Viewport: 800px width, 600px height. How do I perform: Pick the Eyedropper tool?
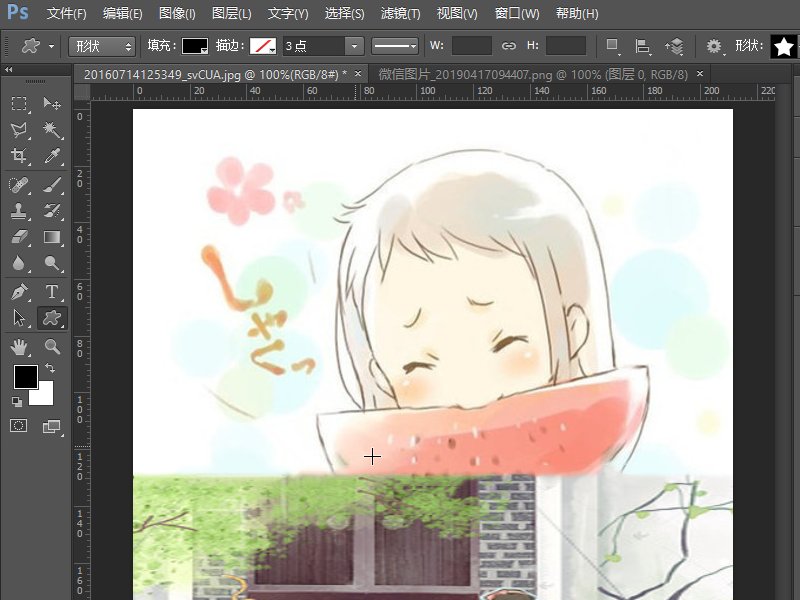tap(52, 156)
